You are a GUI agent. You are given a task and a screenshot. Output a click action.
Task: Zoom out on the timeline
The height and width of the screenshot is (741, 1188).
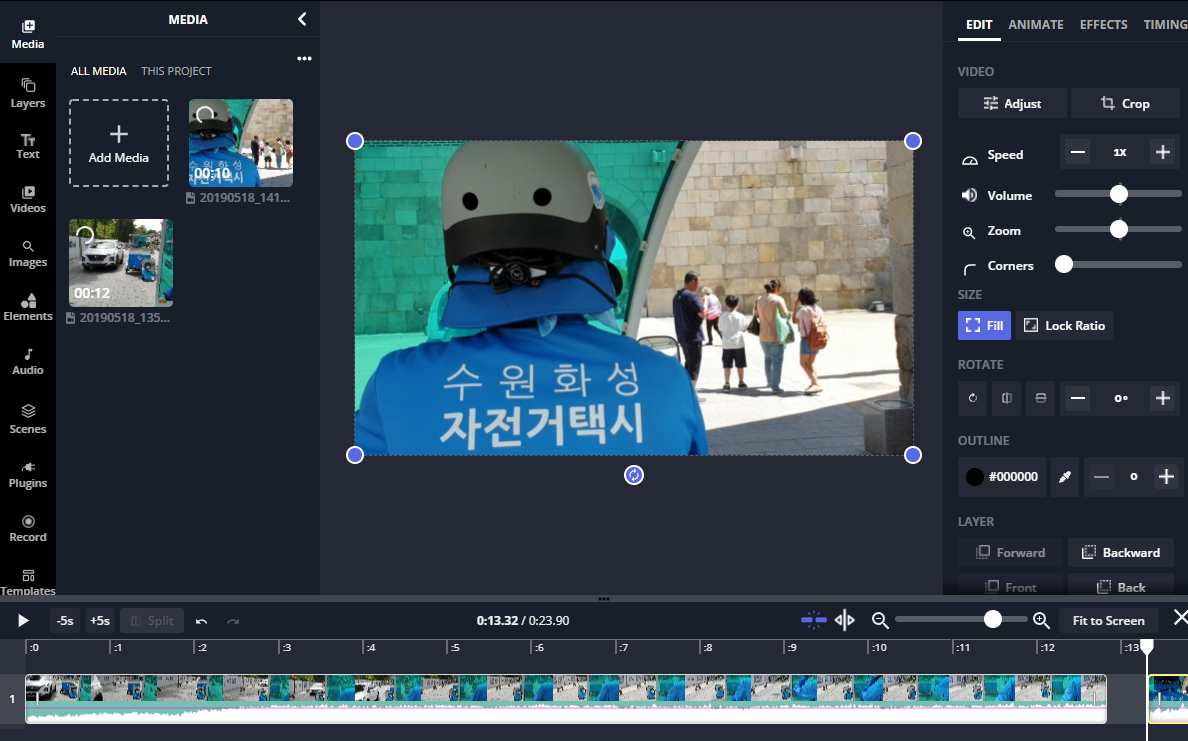pos(879,620)
